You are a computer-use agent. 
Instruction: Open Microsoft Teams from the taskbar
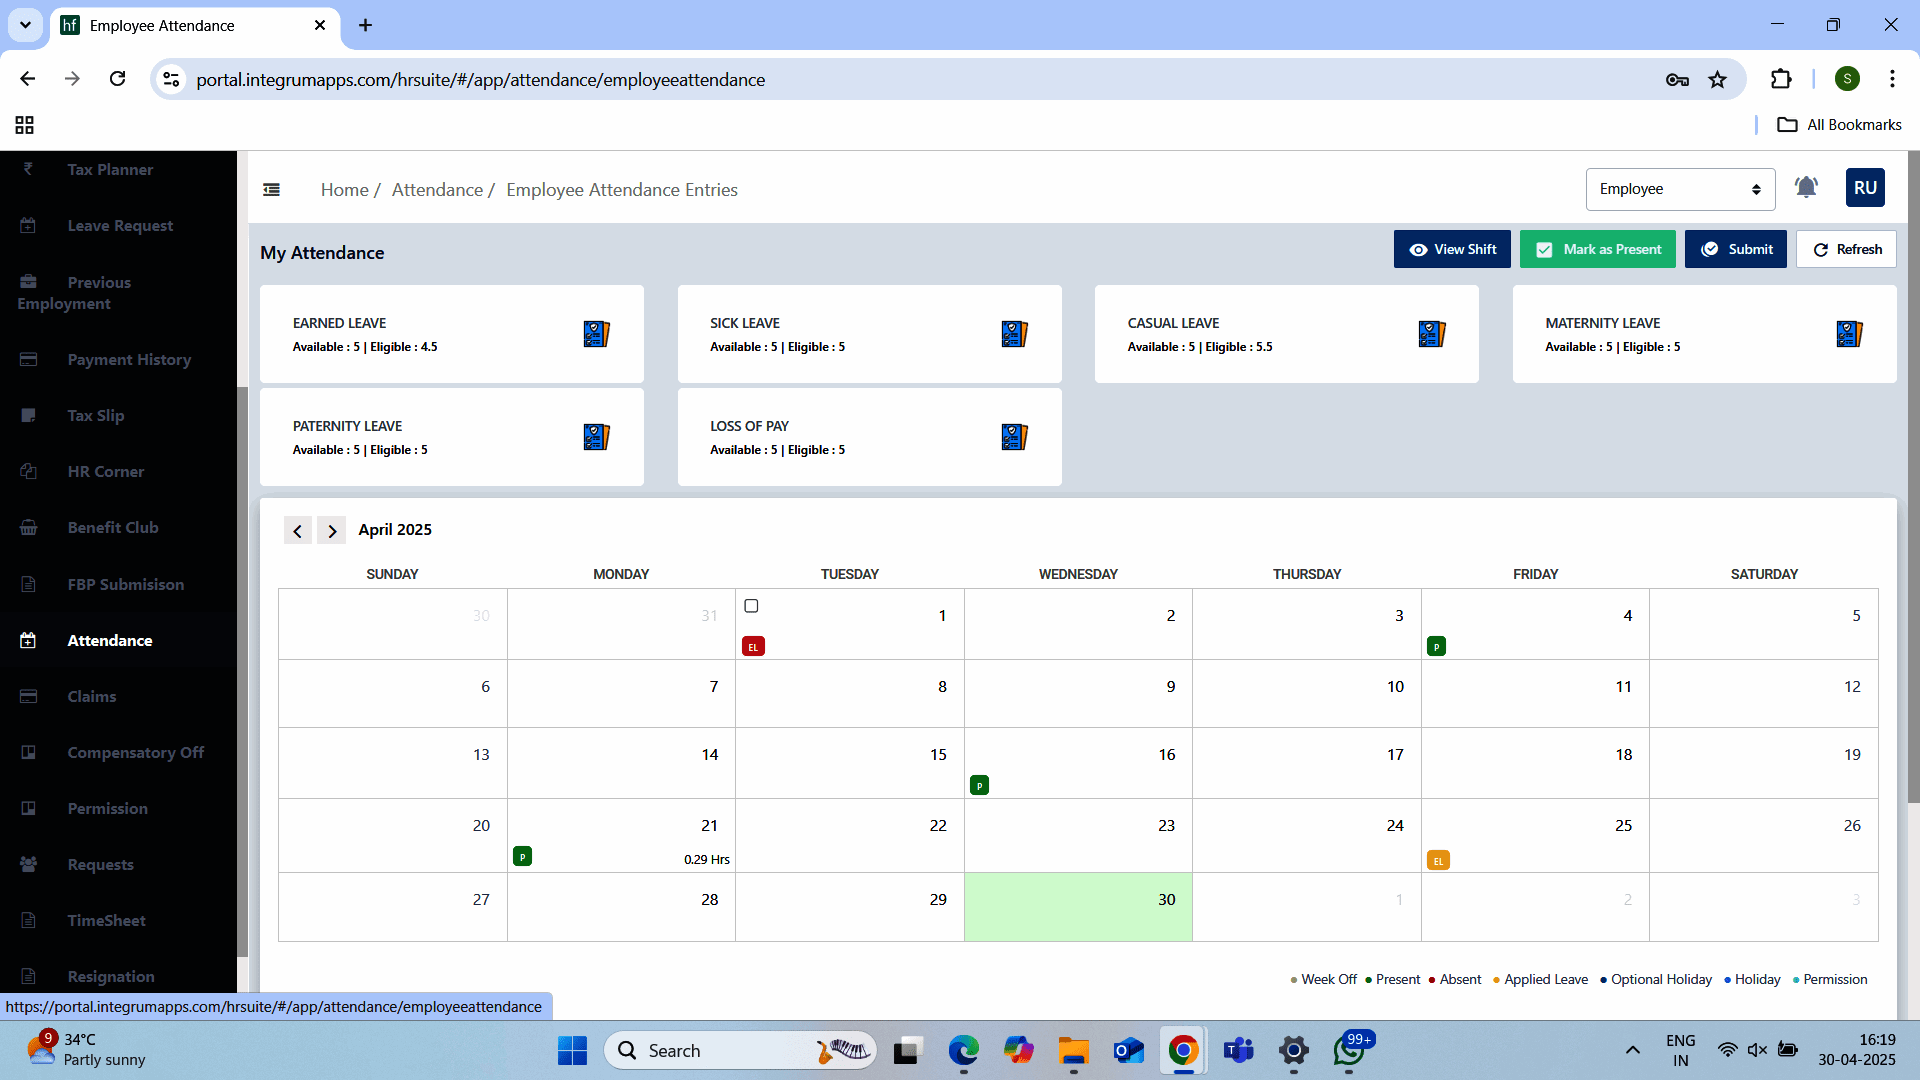tap(1238, 1050)
